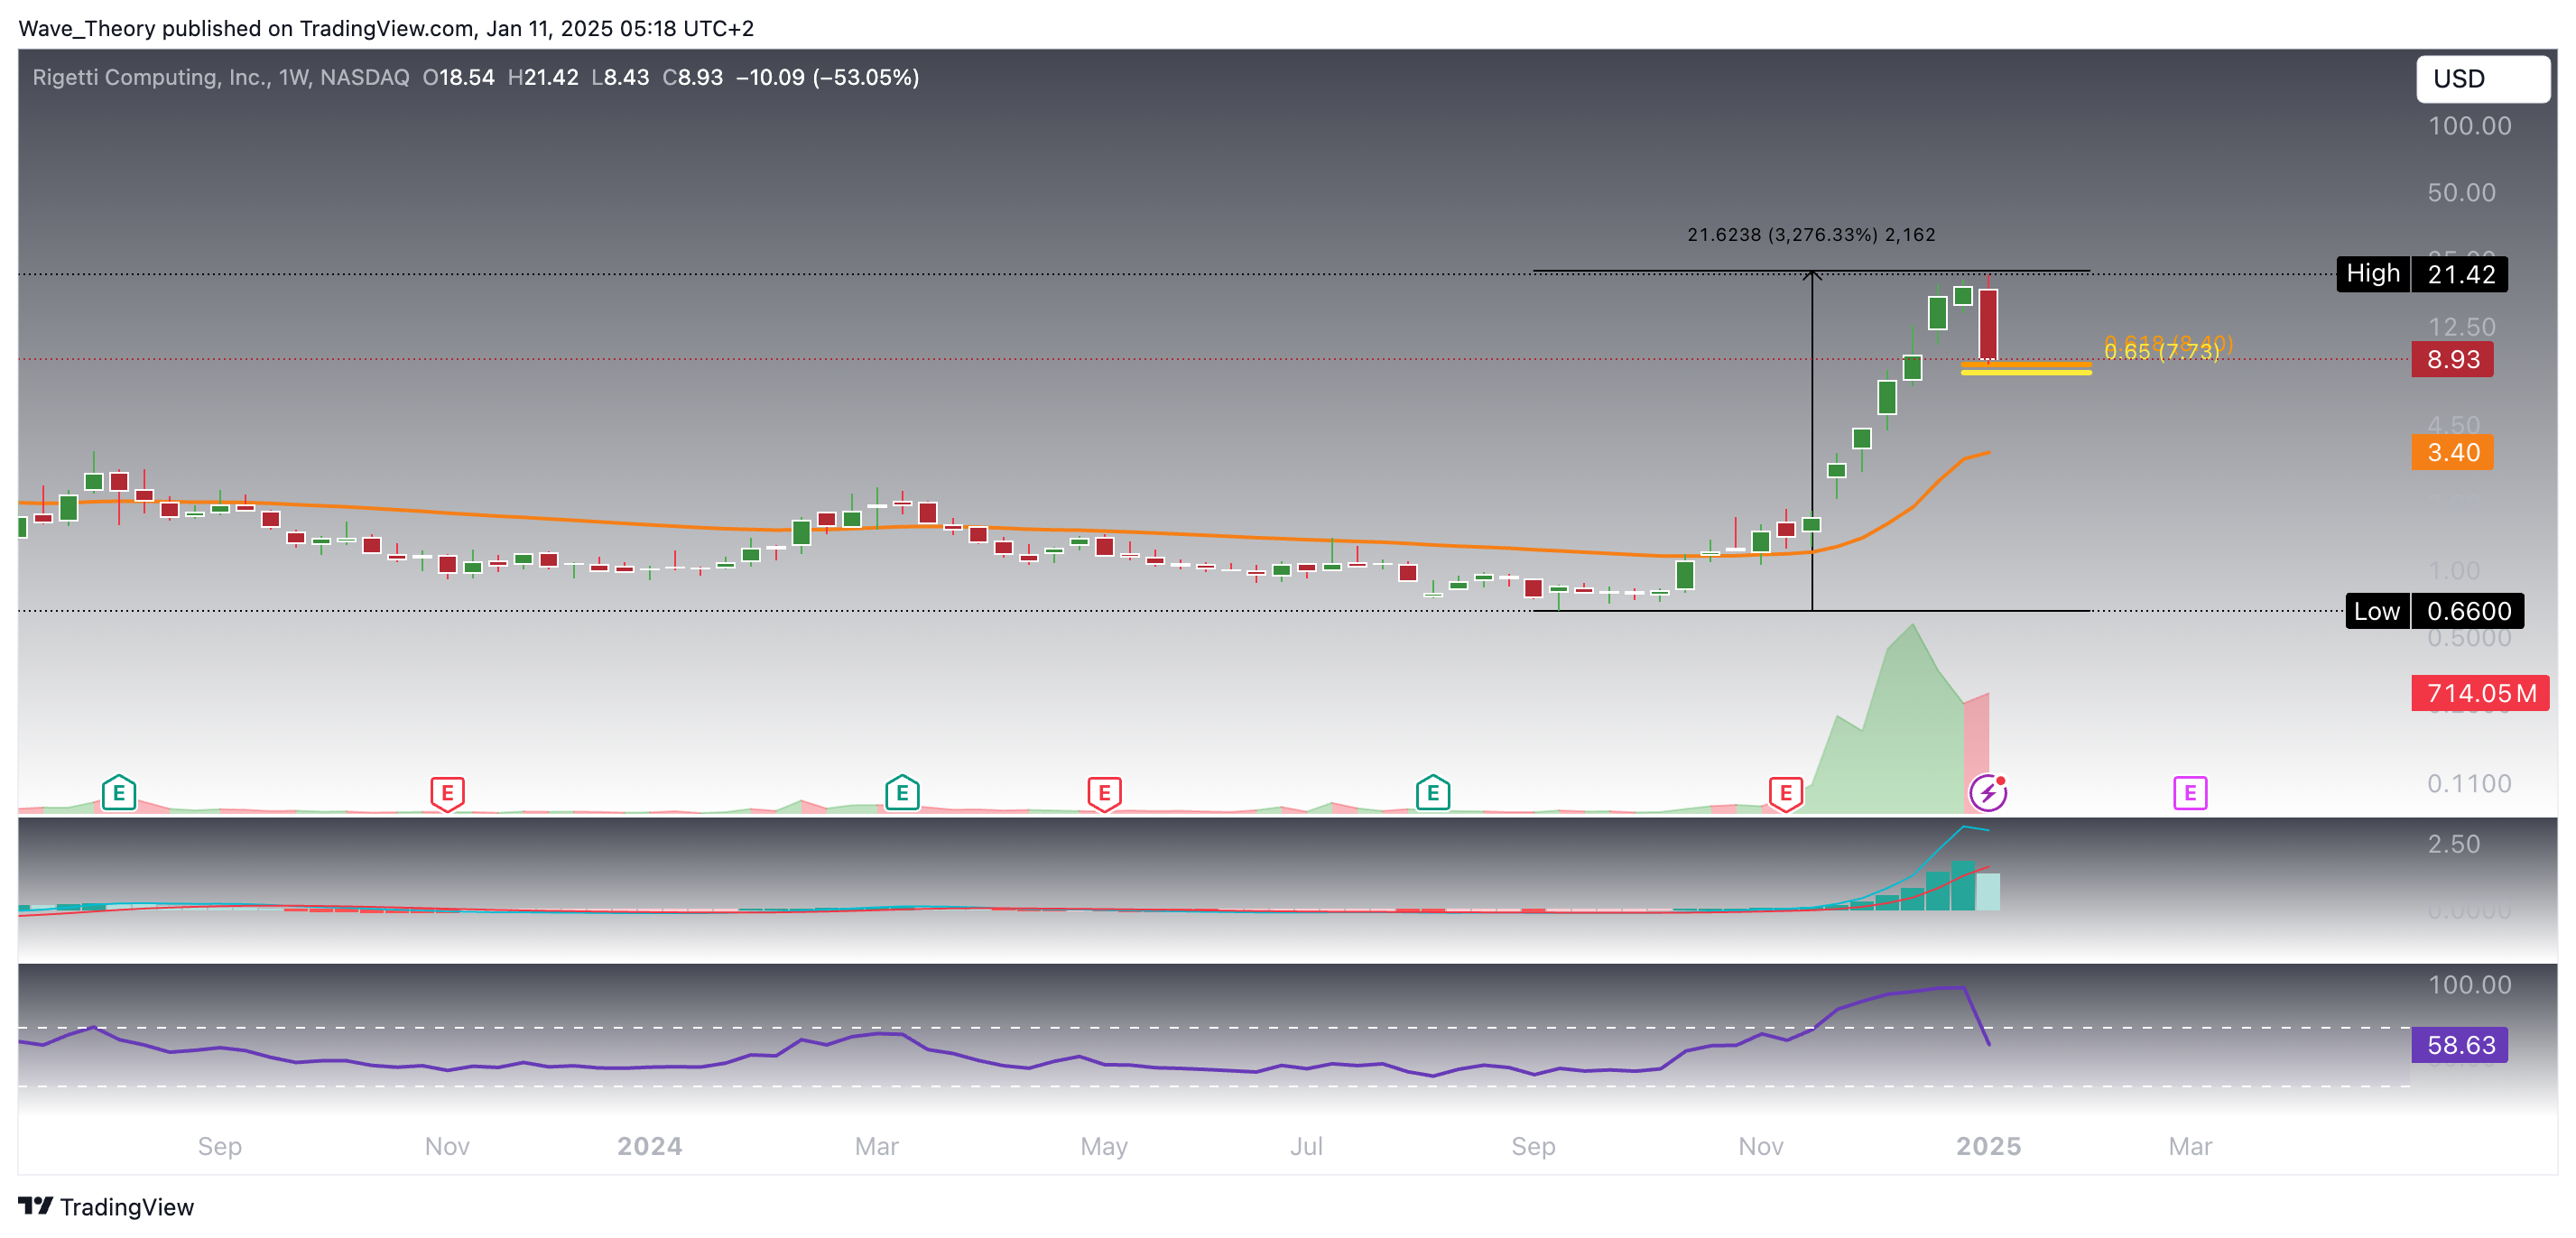
Task: Click the red earnings marker near Nov 2024
Action: coord(1786,793)
